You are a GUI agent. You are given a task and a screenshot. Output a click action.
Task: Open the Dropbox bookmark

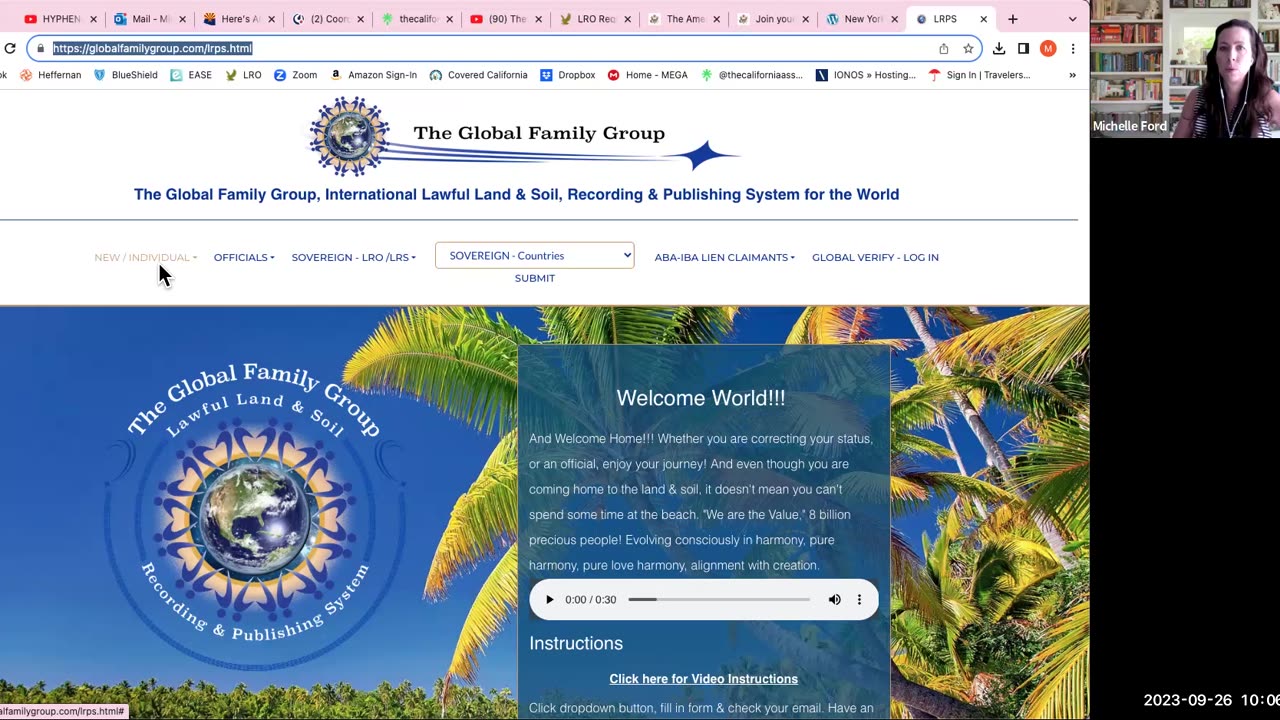pos(567,75)
